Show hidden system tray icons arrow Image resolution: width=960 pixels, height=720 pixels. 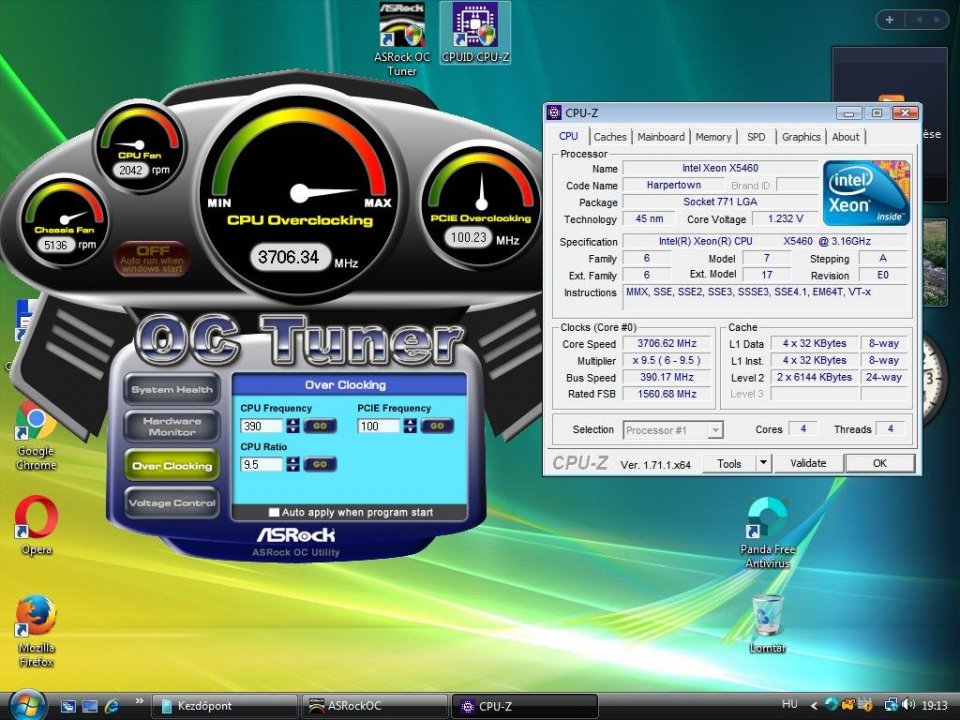(x=814, y=706)
